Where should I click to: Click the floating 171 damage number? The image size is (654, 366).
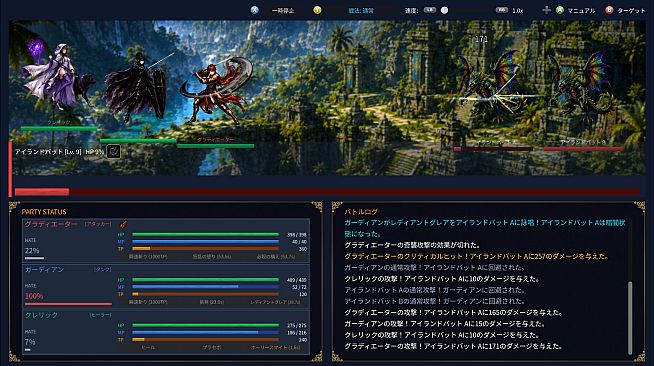pos(481,39)
